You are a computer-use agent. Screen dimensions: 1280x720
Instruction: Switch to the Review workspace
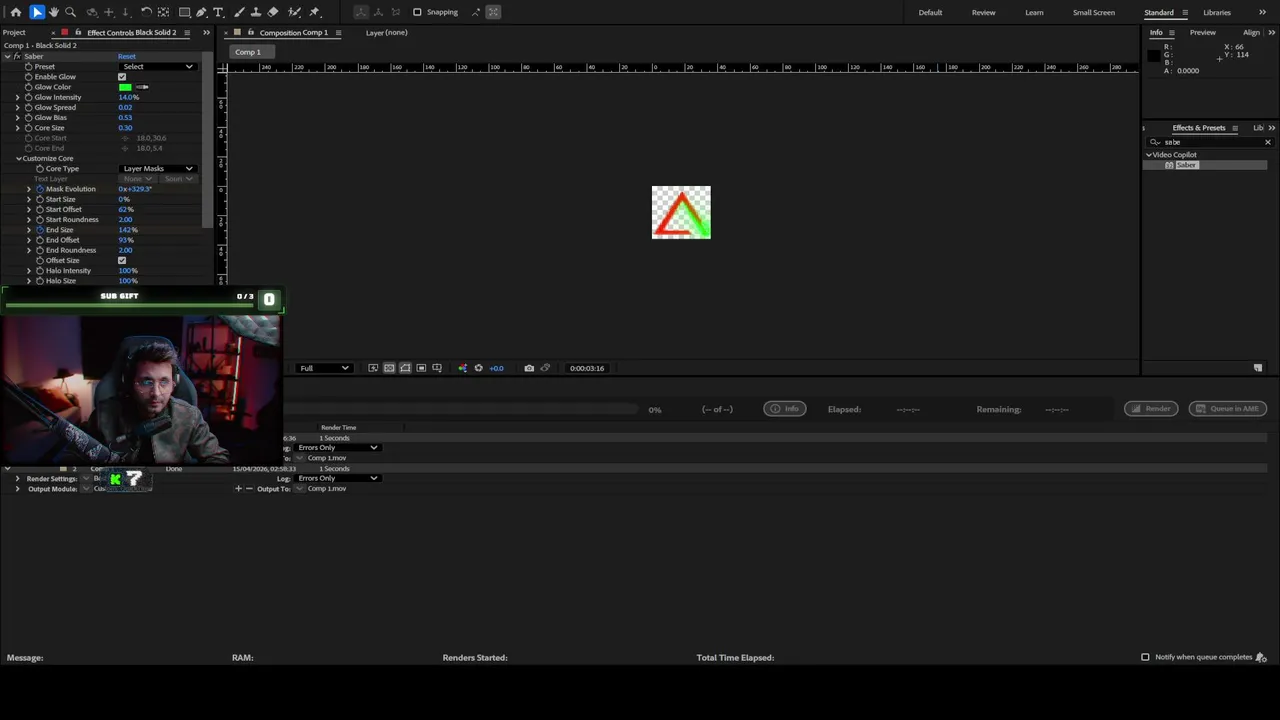tap(983, 13)
